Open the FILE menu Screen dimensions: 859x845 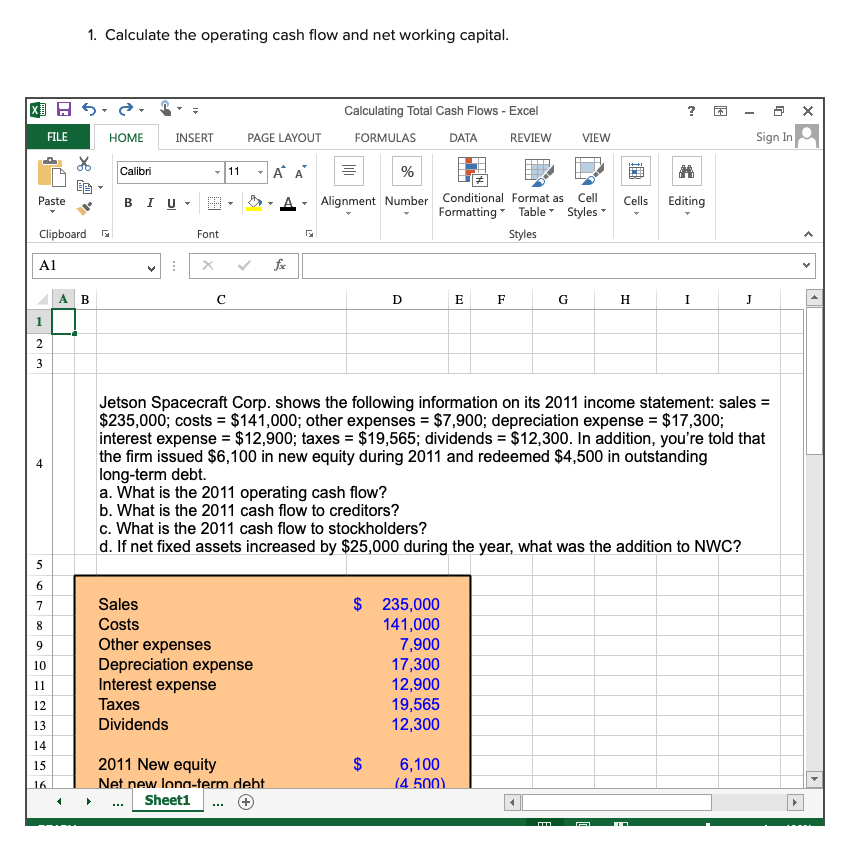pyautogui.click(x=57, y=137)
